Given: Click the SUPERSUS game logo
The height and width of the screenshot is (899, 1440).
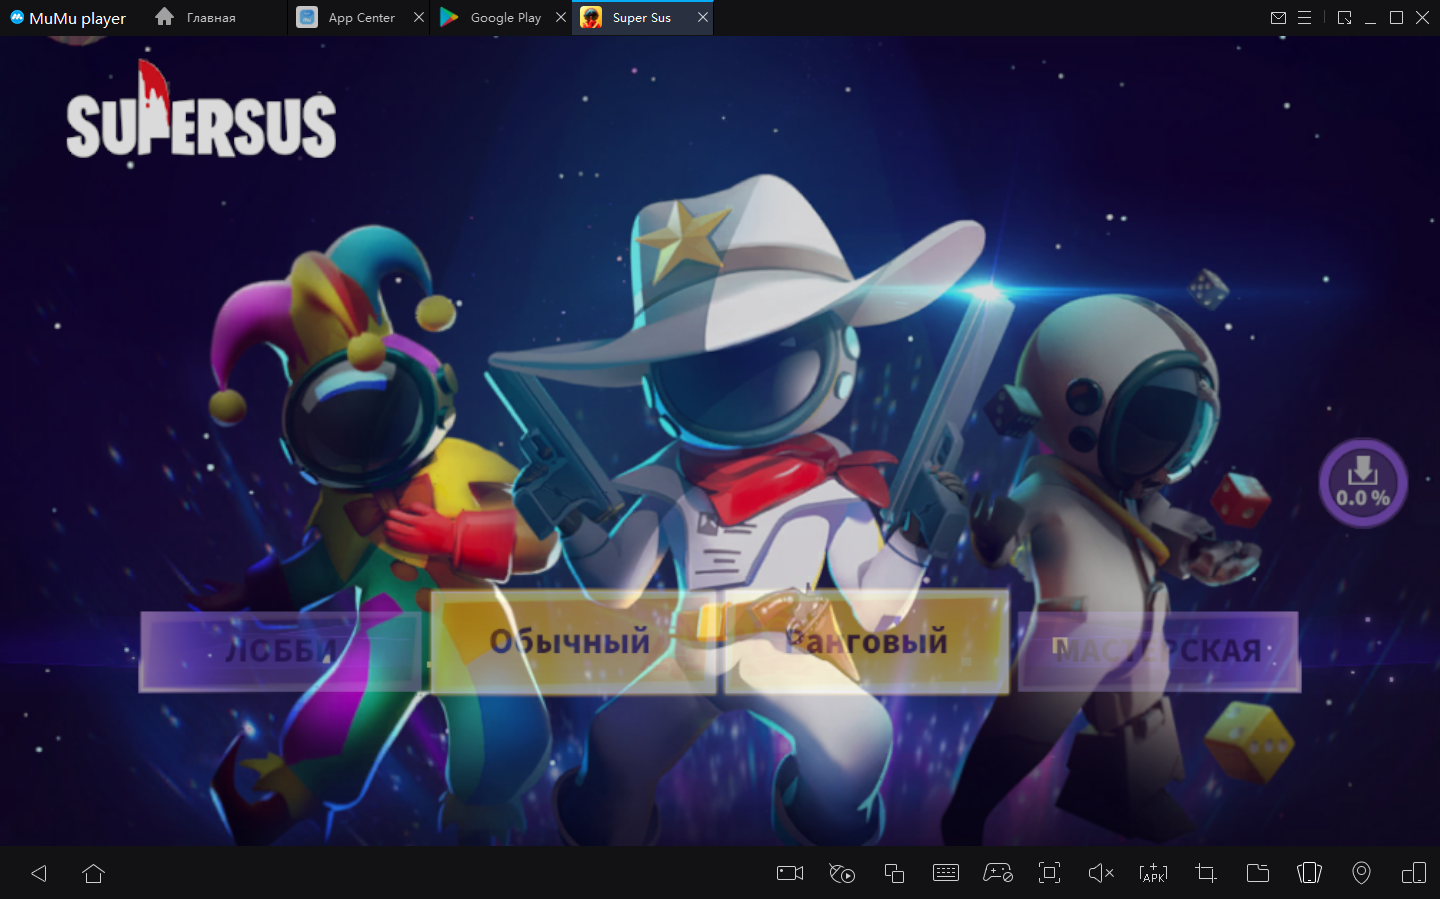Looking at the screenshot, I should (x=201, y=110).
